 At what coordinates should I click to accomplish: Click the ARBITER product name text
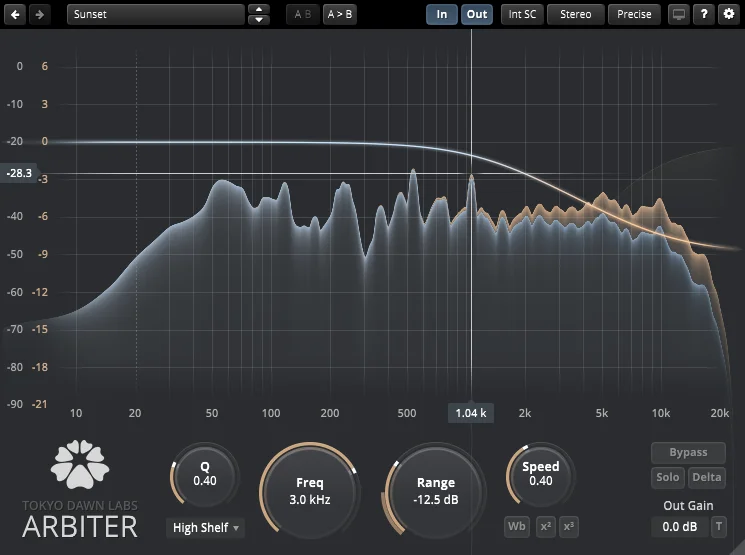pyautogui.click(x=80, y=527)
